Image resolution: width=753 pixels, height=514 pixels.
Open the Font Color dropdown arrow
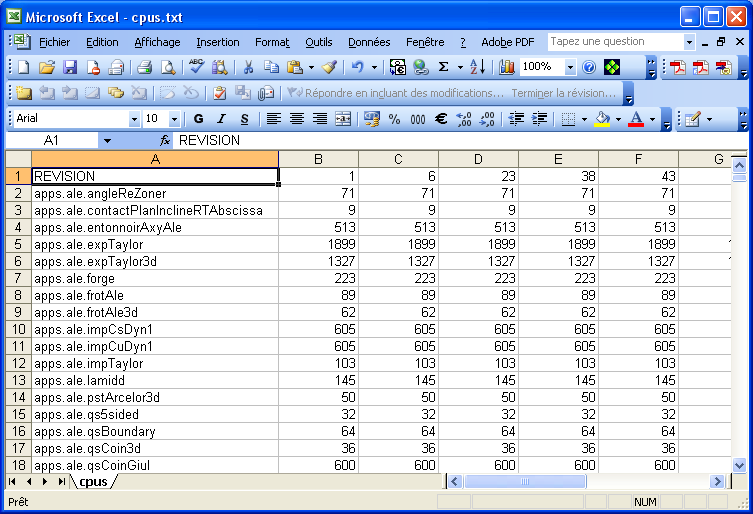pyautogui.click(x=652, y=119)
